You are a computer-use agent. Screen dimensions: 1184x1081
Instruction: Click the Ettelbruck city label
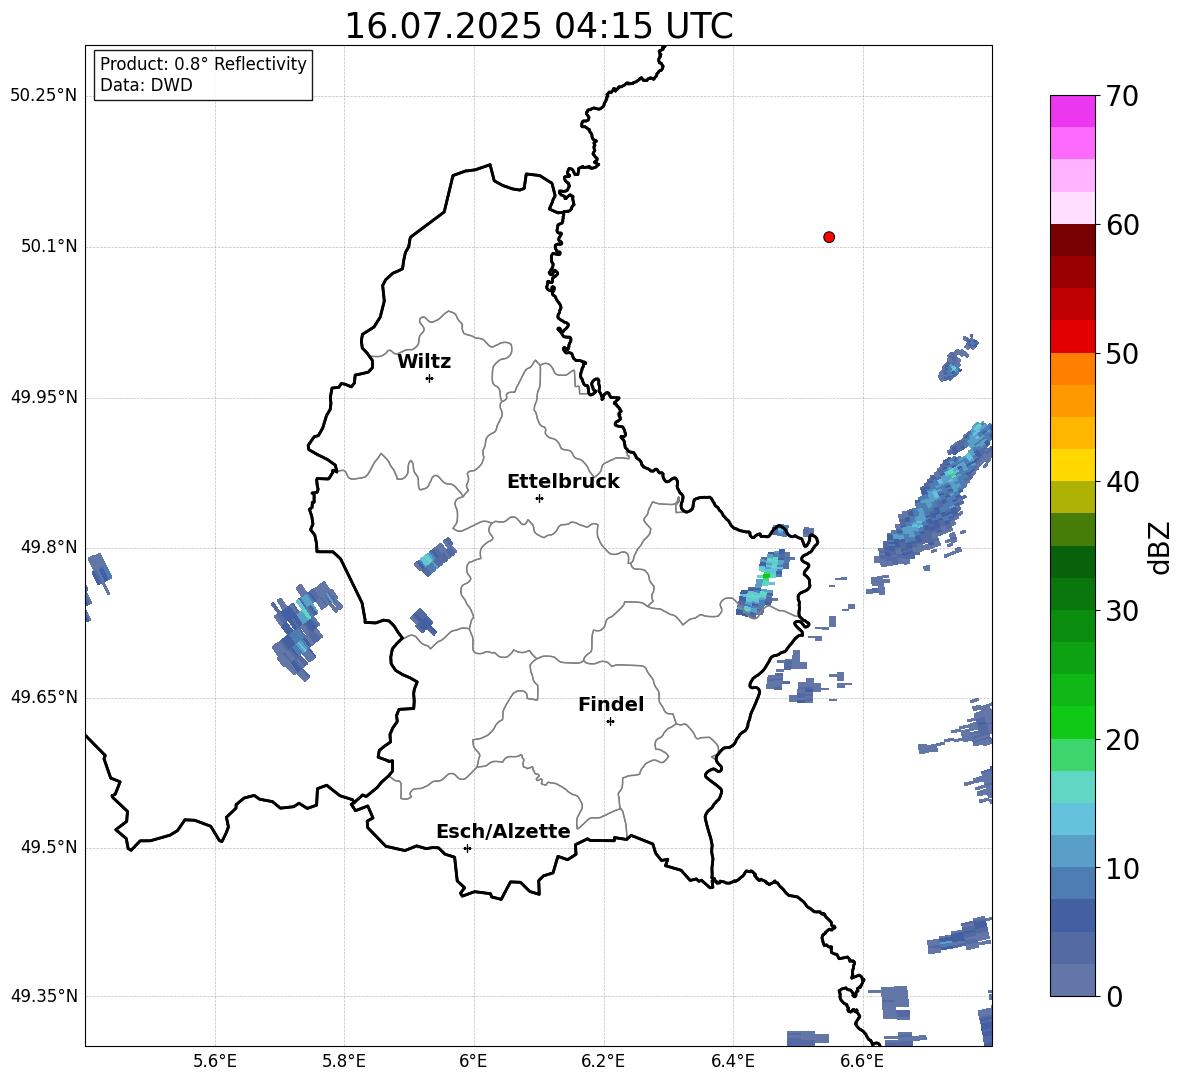coord(563,482)
